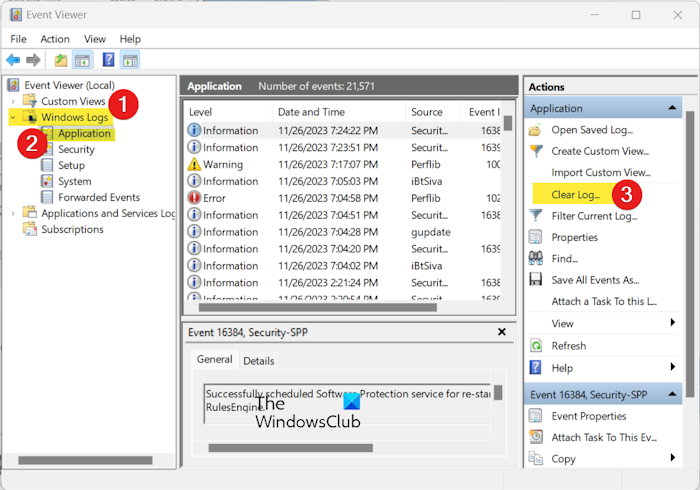Click the Filter Current Log funnel icon
Viewport: 700px width, 490px height.
(535, 216)
